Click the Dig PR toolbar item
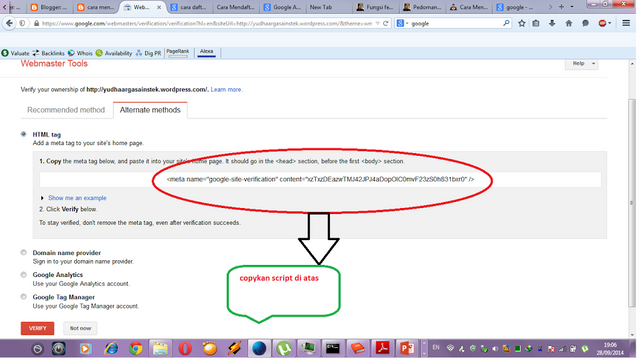This screenshot has width=640, height=360. pyautogui.click(x=149, y=53)
